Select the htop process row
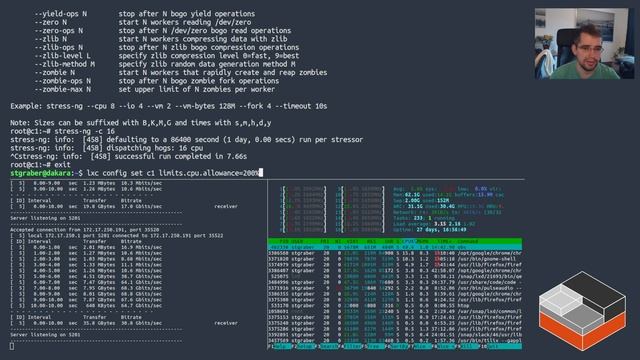The width and height of the screenshot is (640, 360). [x=395, y=305]
